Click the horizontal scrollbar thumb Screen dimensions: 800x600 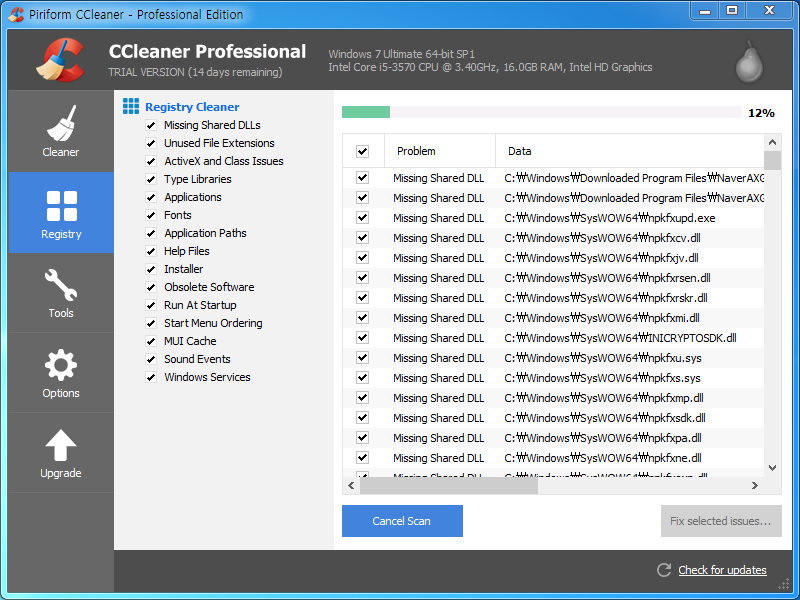coord(448,486)
